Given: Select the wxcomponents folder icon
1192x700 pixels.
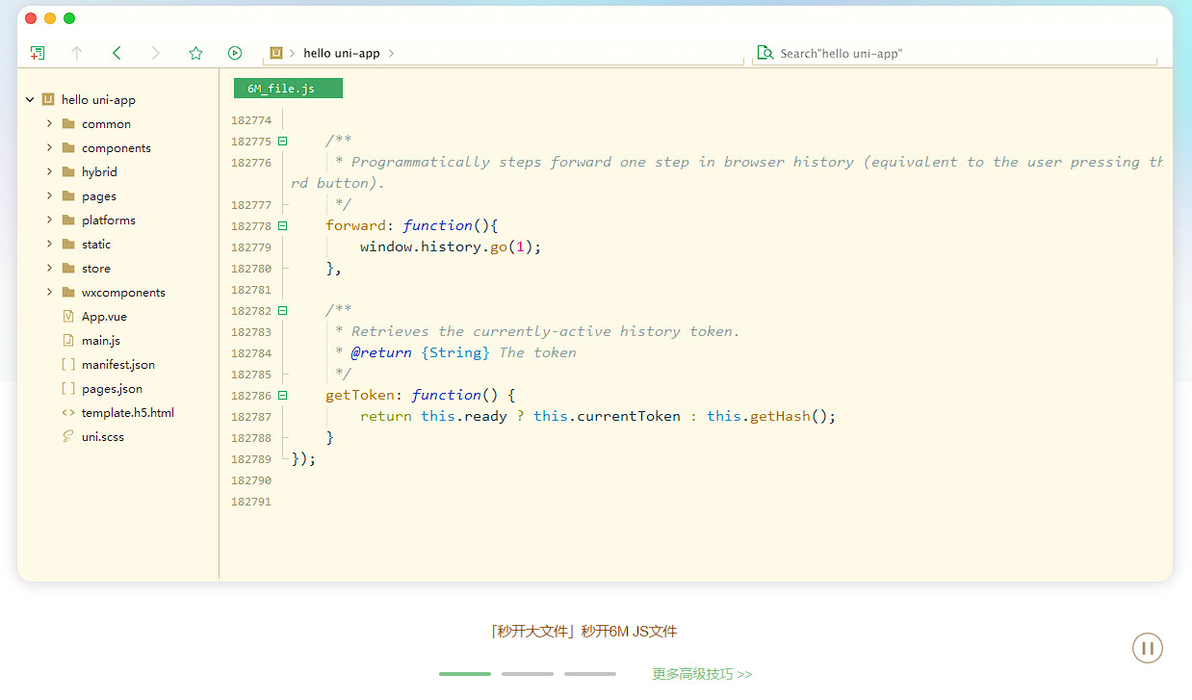Looking at the screenshot, I should pyautogui.click(x=68, y=292).
